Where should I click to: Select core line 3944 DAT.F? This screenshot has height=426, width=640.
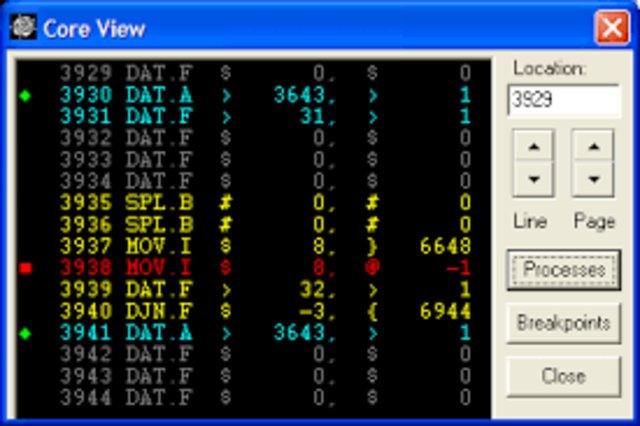pos(265,398)
